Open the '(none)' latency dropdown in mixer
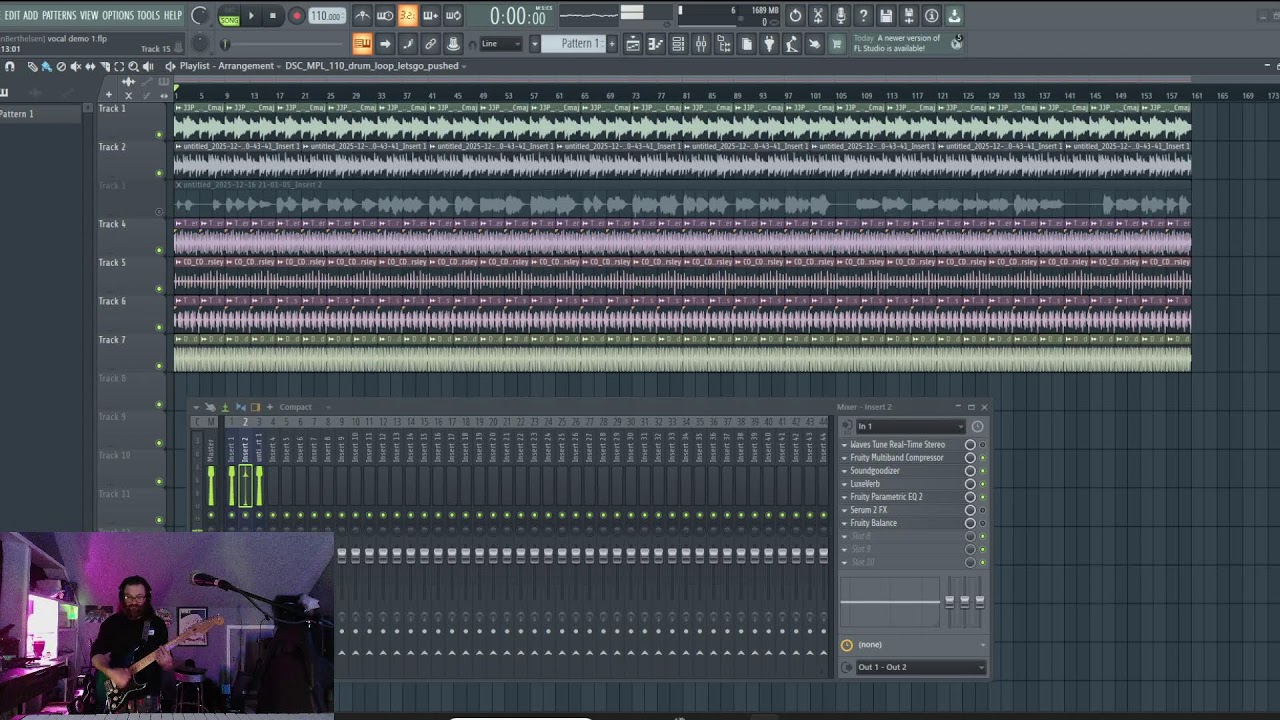 click(x=920, y=645)
